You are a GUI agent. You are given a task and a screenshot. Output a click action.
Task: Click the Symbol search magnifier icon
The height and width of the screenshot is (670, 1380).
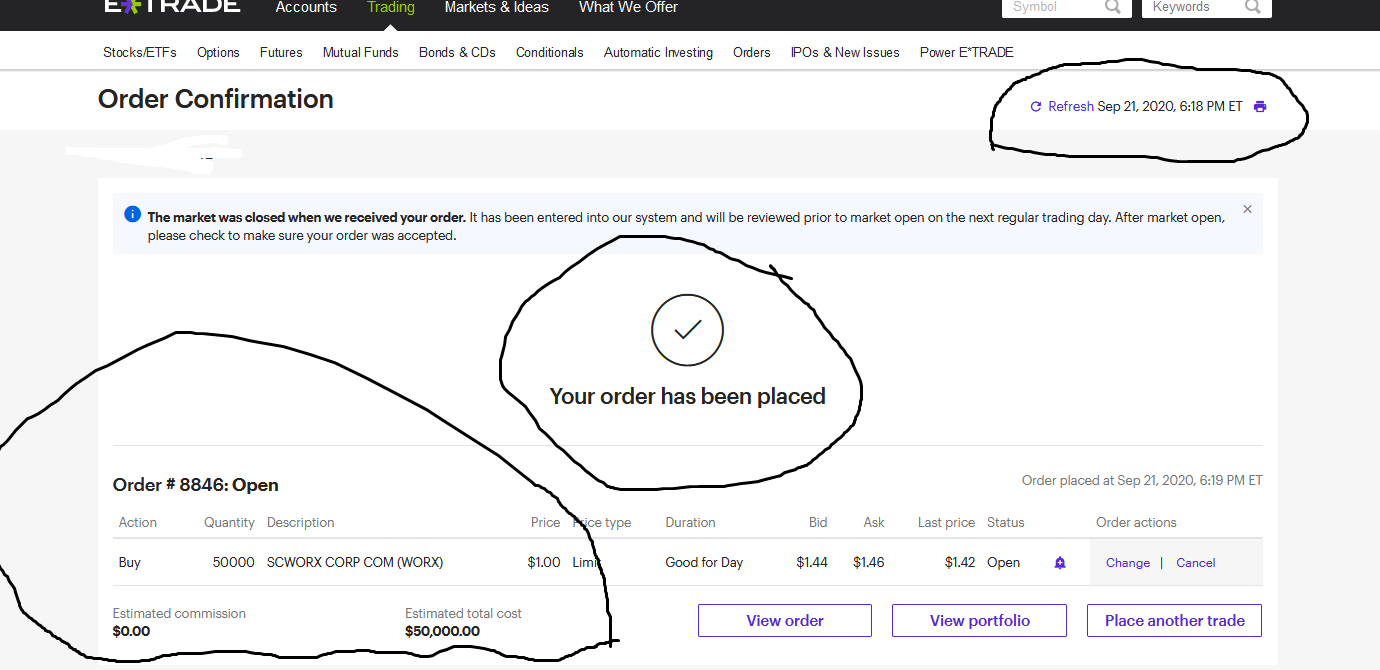coord(1113,6)
